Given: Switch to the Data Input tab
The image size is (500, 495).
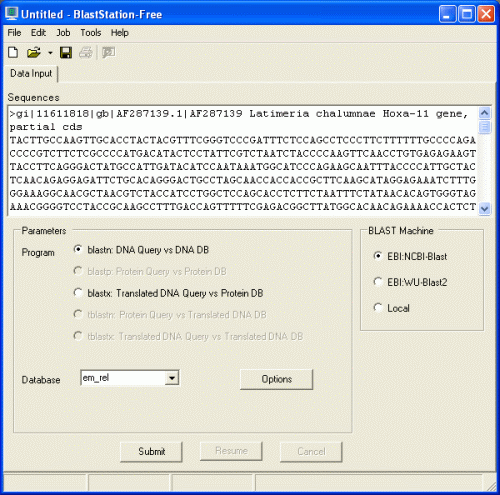Looking at the screenshot, I should click(31, 73).
